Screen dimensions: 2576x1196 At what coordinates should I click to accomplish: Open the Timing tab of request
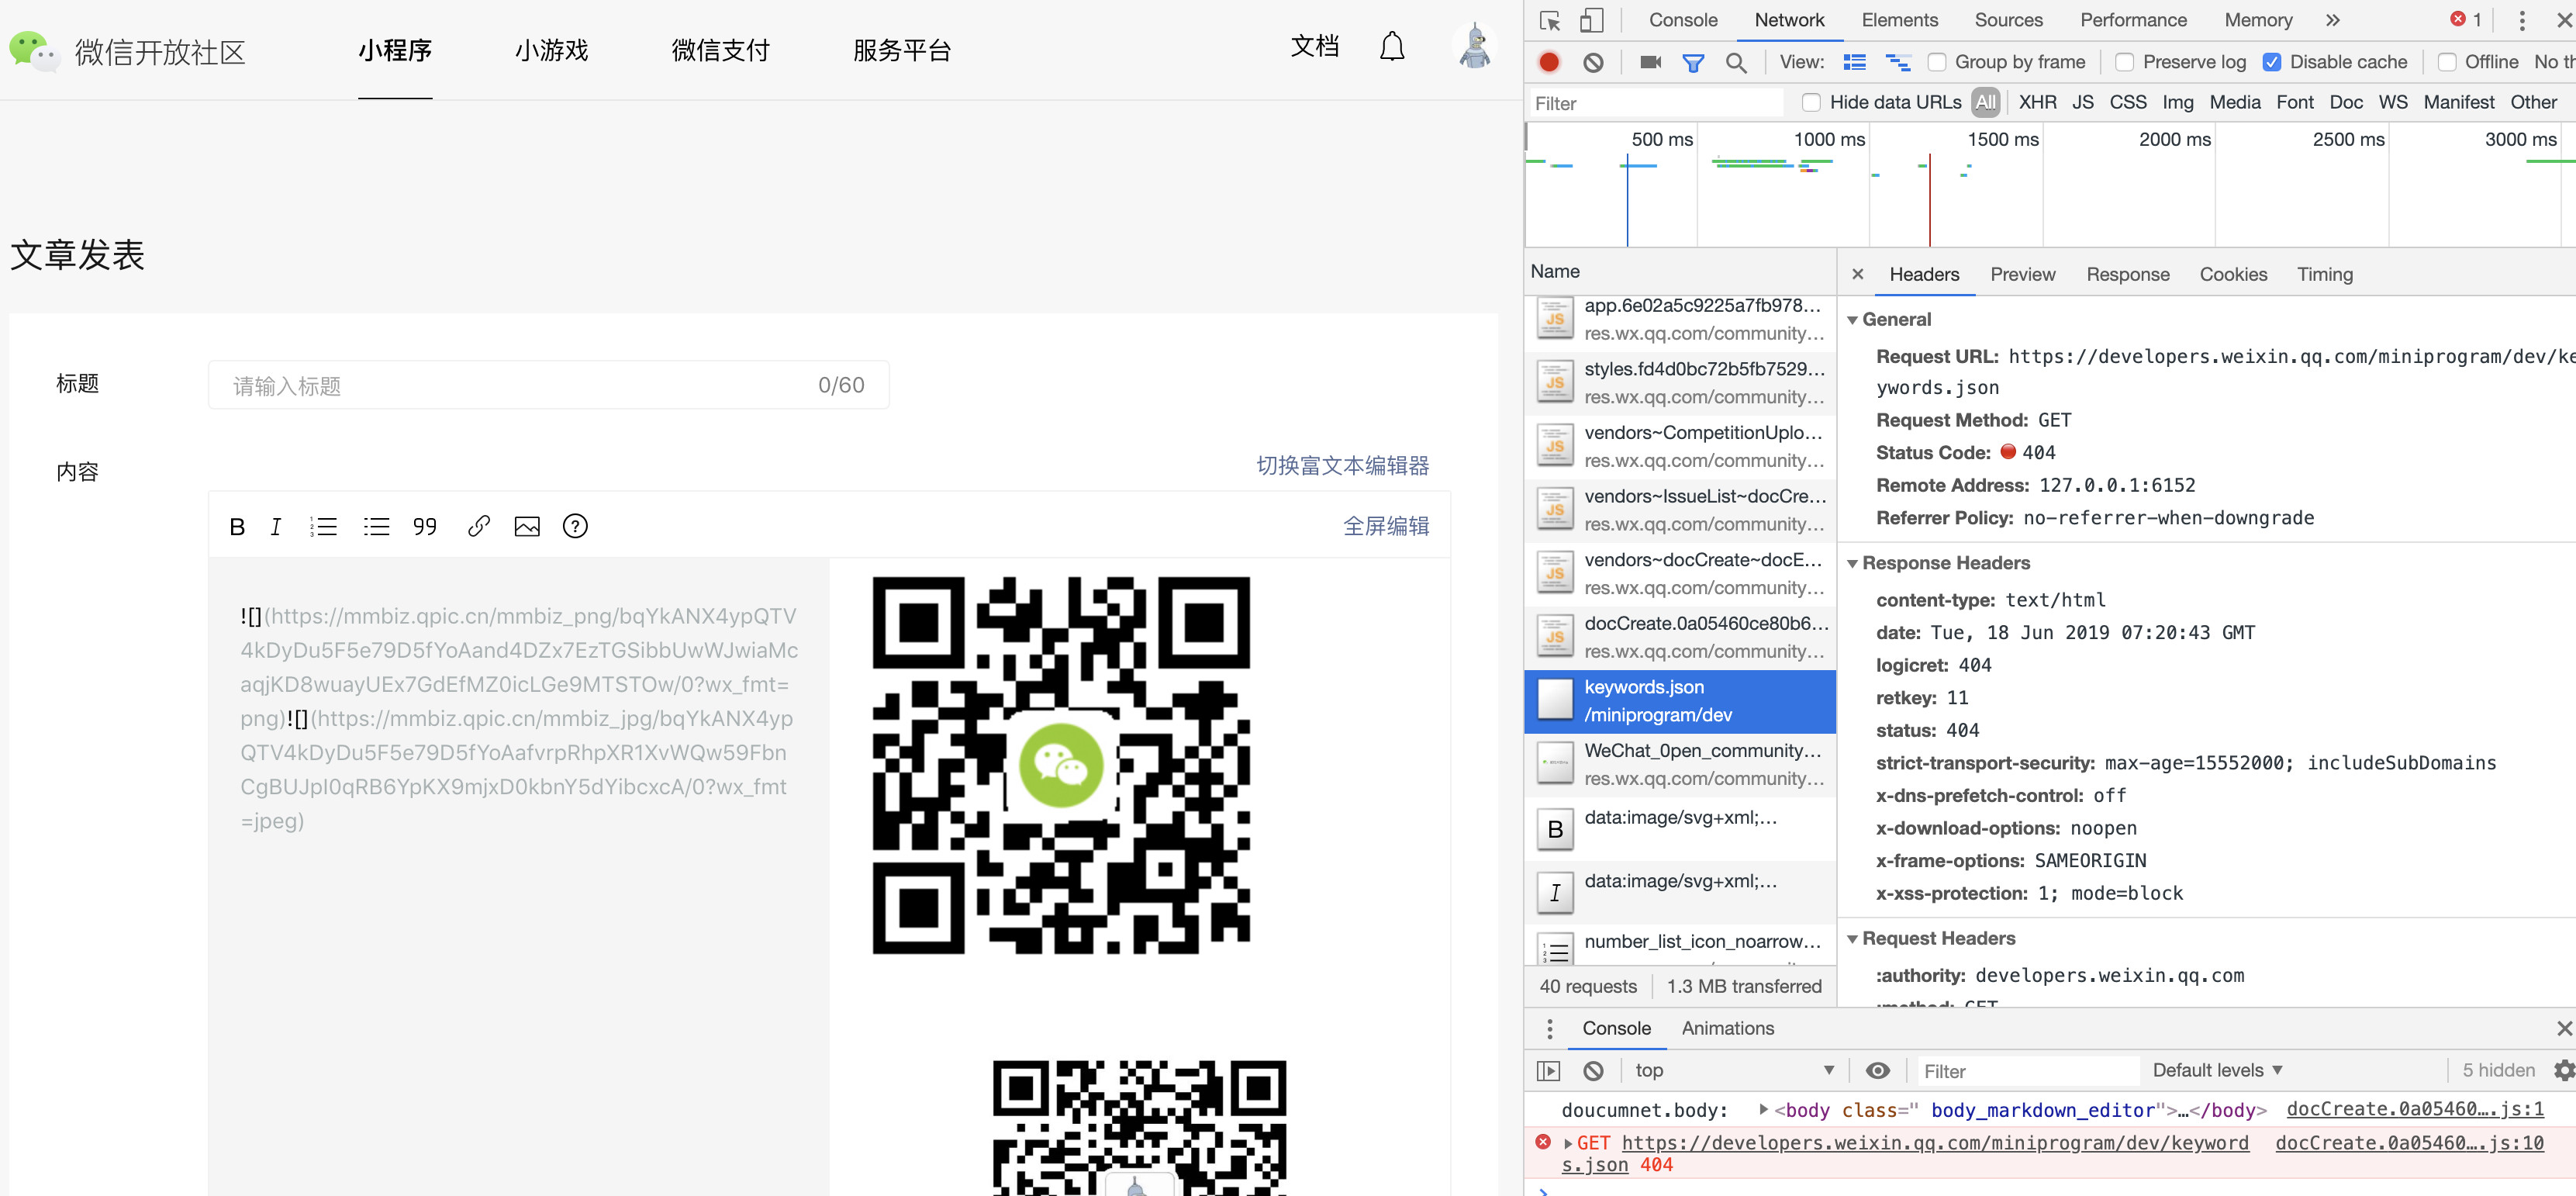[x=2324, y=275]
